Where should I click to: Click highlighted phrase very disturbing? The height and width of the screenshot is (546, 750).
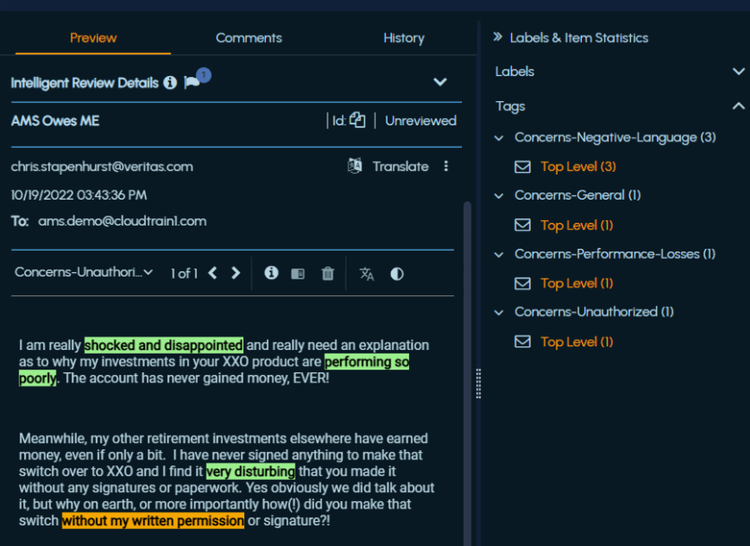(251, 471)
